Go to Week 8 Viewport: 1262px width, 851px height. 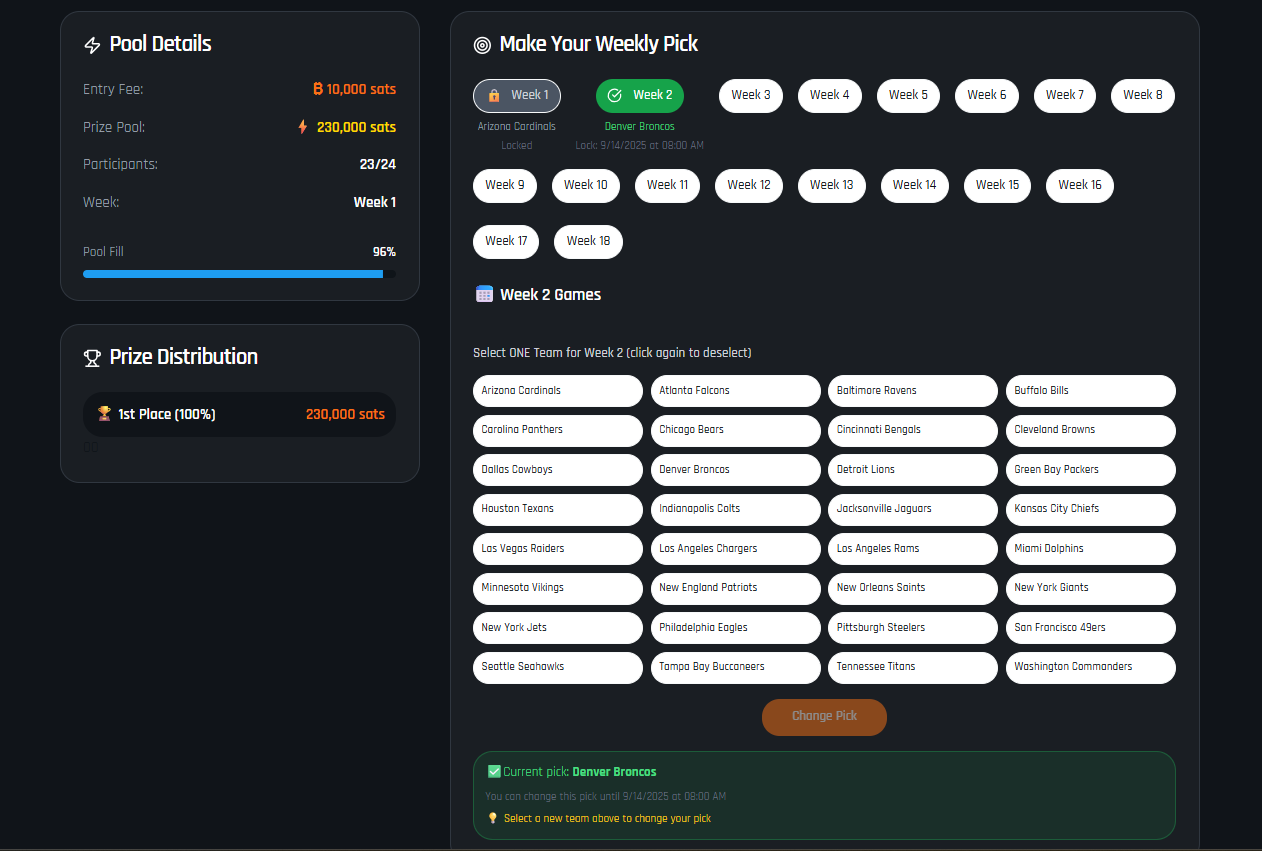click(1143, 95)
